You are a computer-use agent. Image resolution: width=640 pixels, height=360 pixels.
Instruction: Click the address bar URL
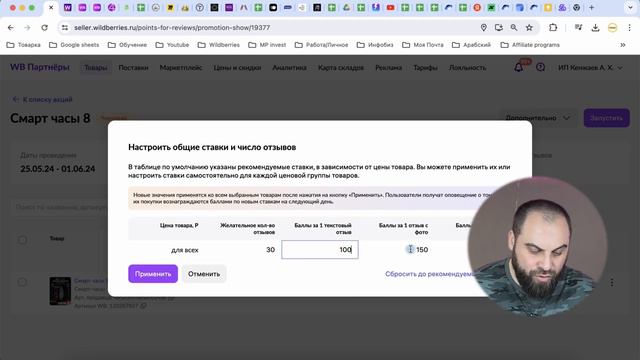[172, 28]
